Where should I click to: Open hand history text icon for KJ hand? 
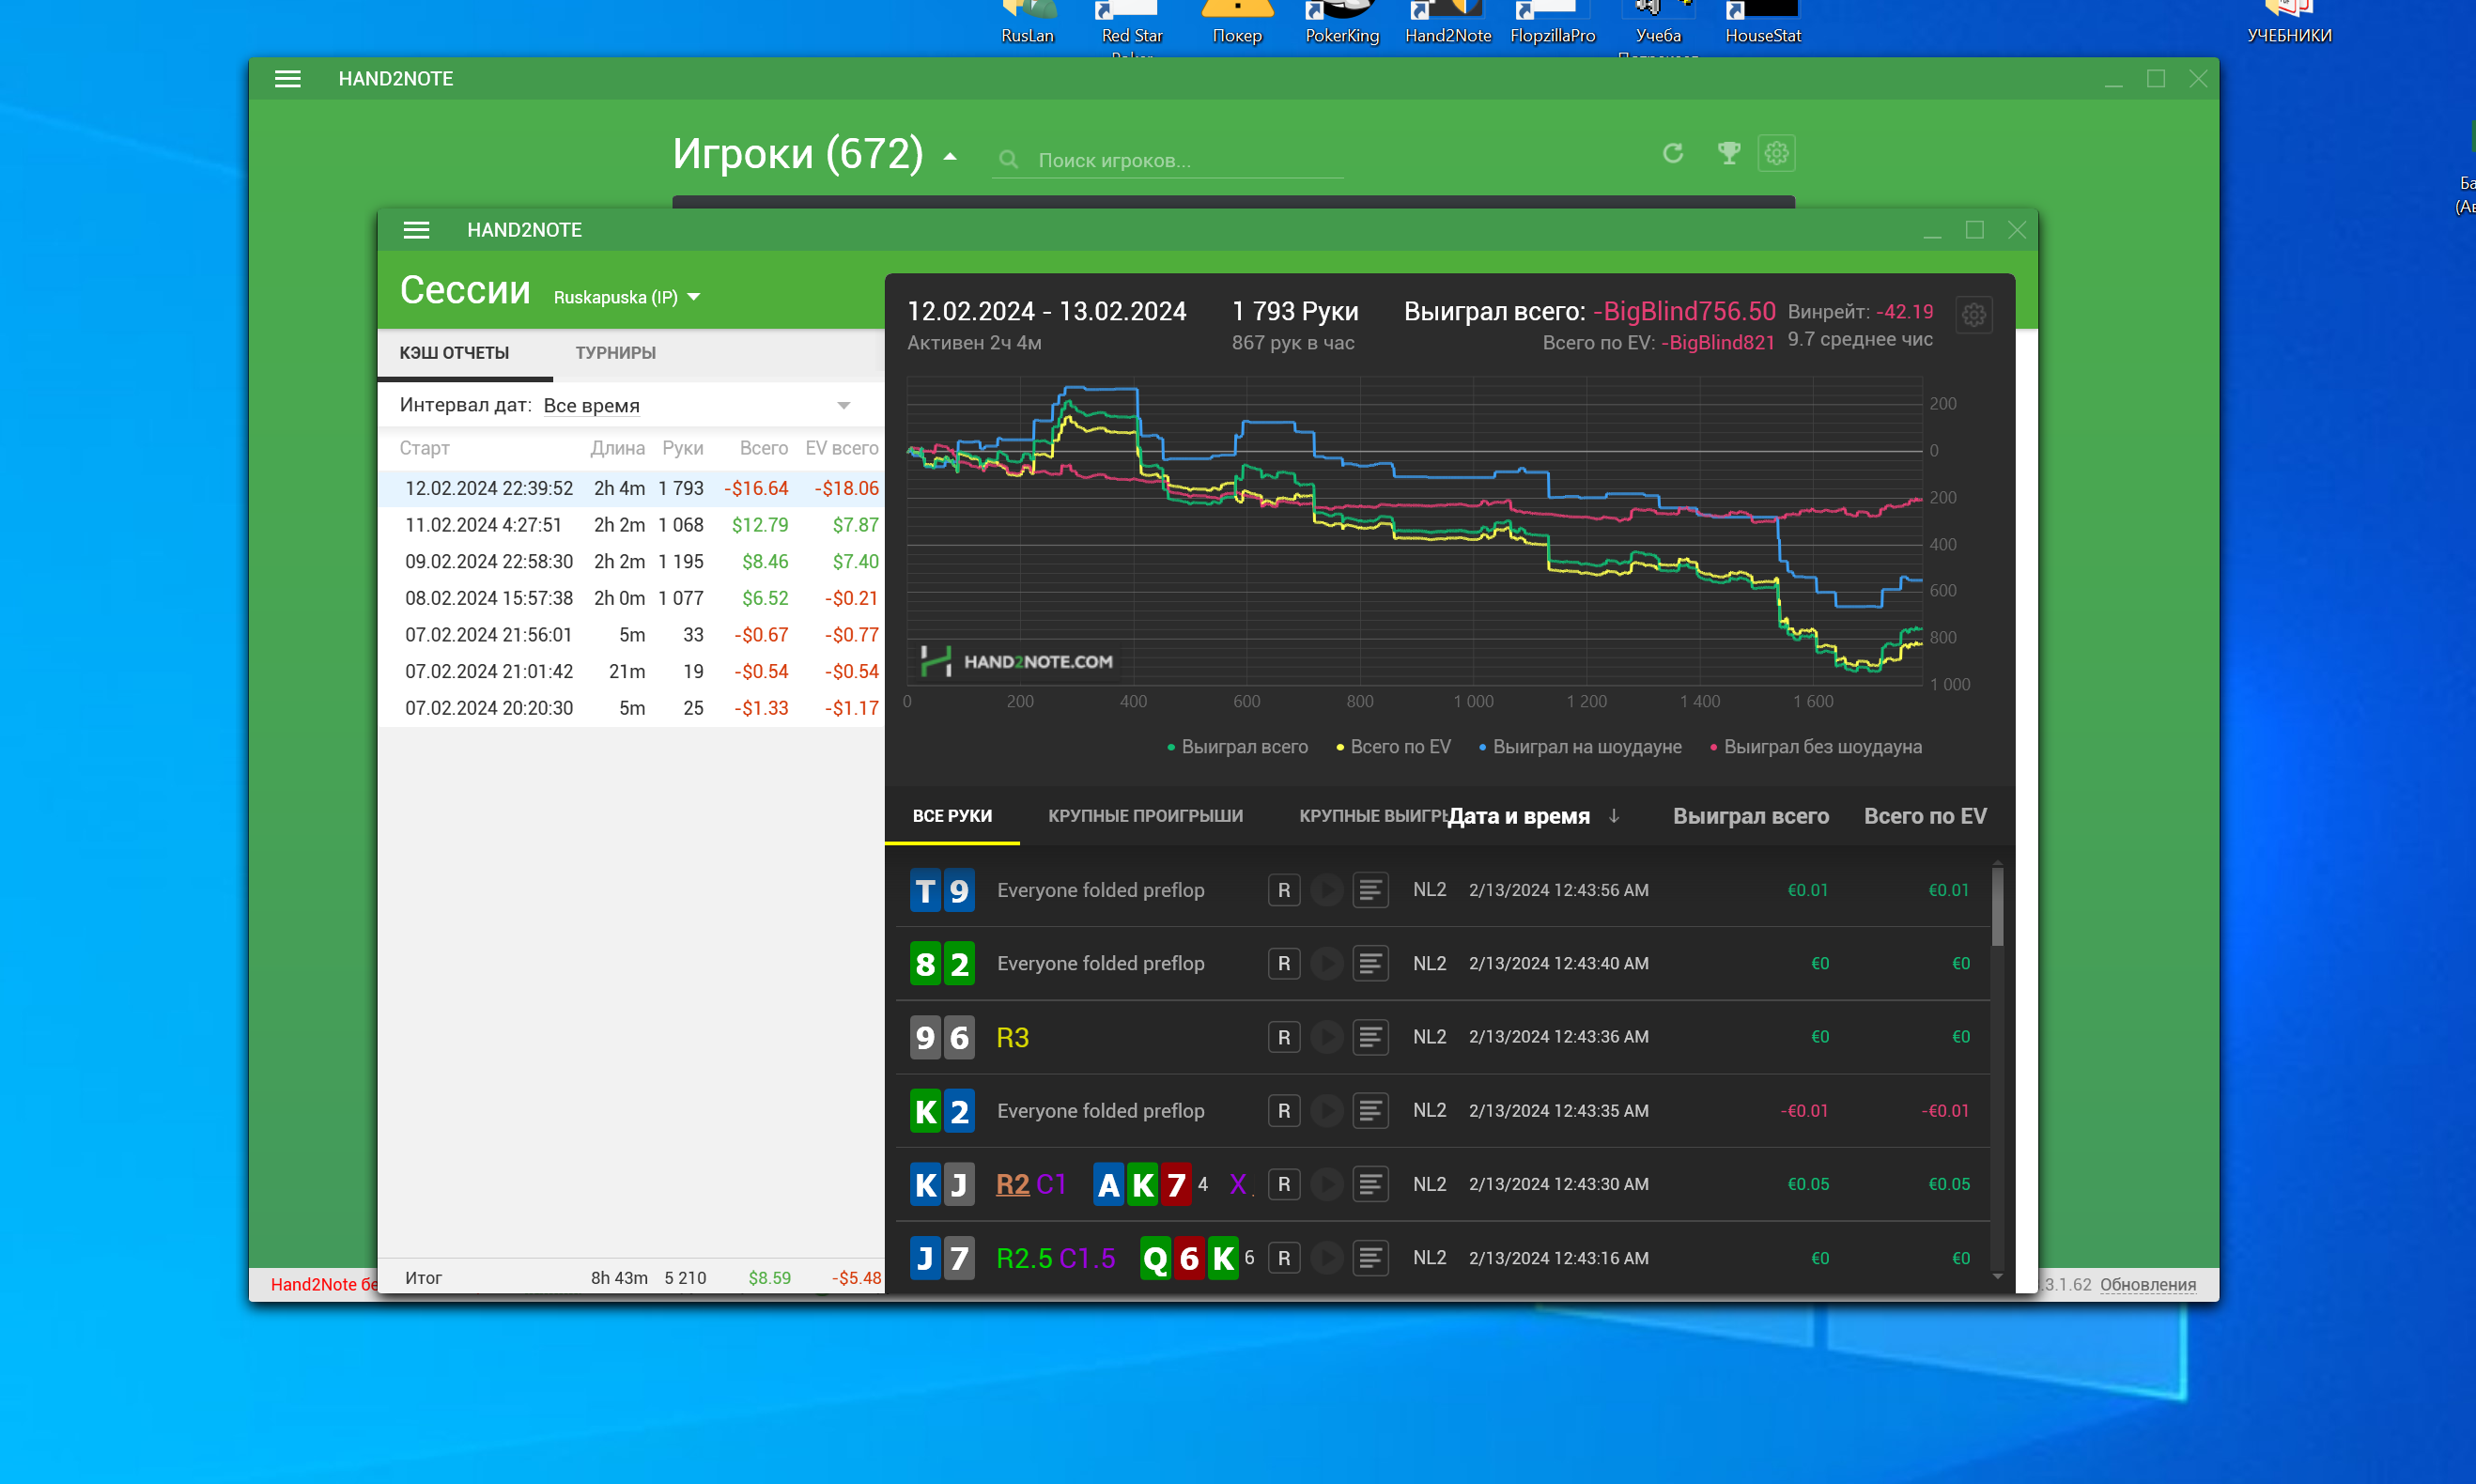pos(1370,1184)
